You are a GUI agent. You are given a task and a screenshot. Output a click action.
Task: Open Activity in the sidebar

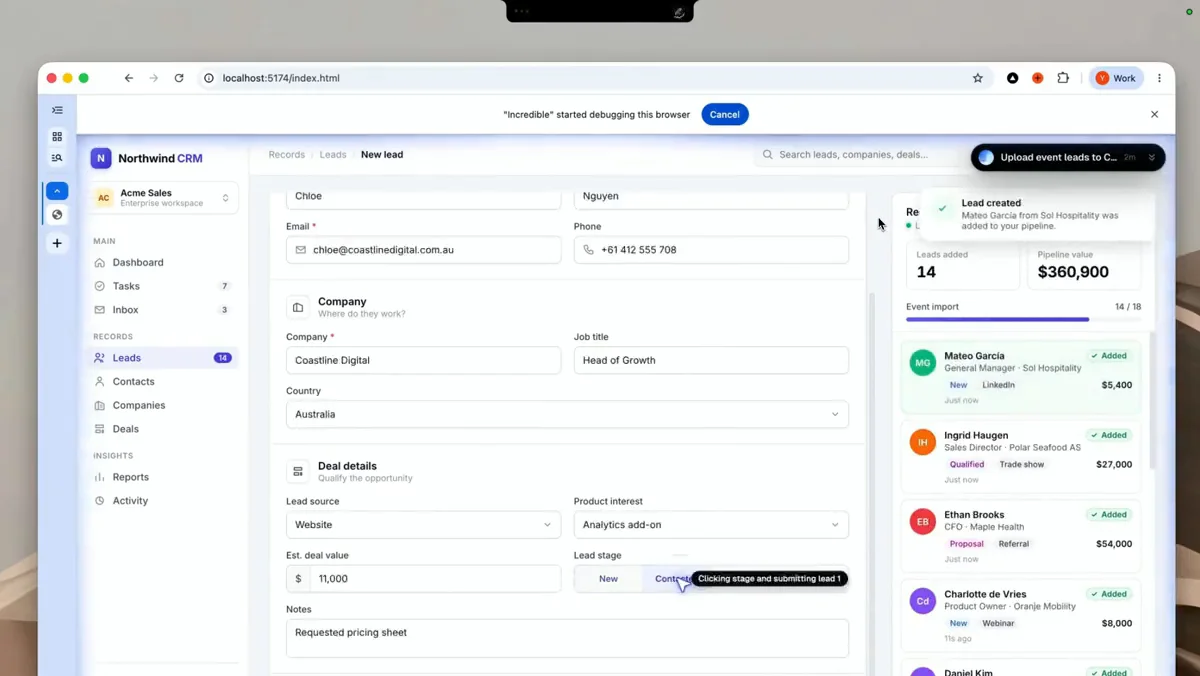point(164,501)
